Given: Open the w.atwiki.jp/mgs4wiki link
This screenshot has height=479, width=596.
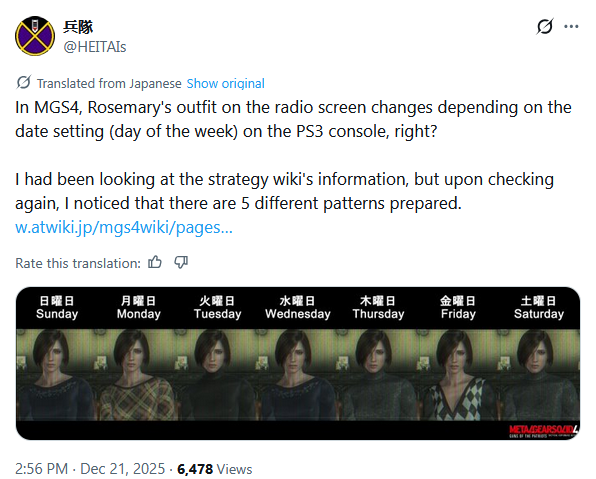Looking at the screenshot, I should pyautogui.click(x=124, y=227).
